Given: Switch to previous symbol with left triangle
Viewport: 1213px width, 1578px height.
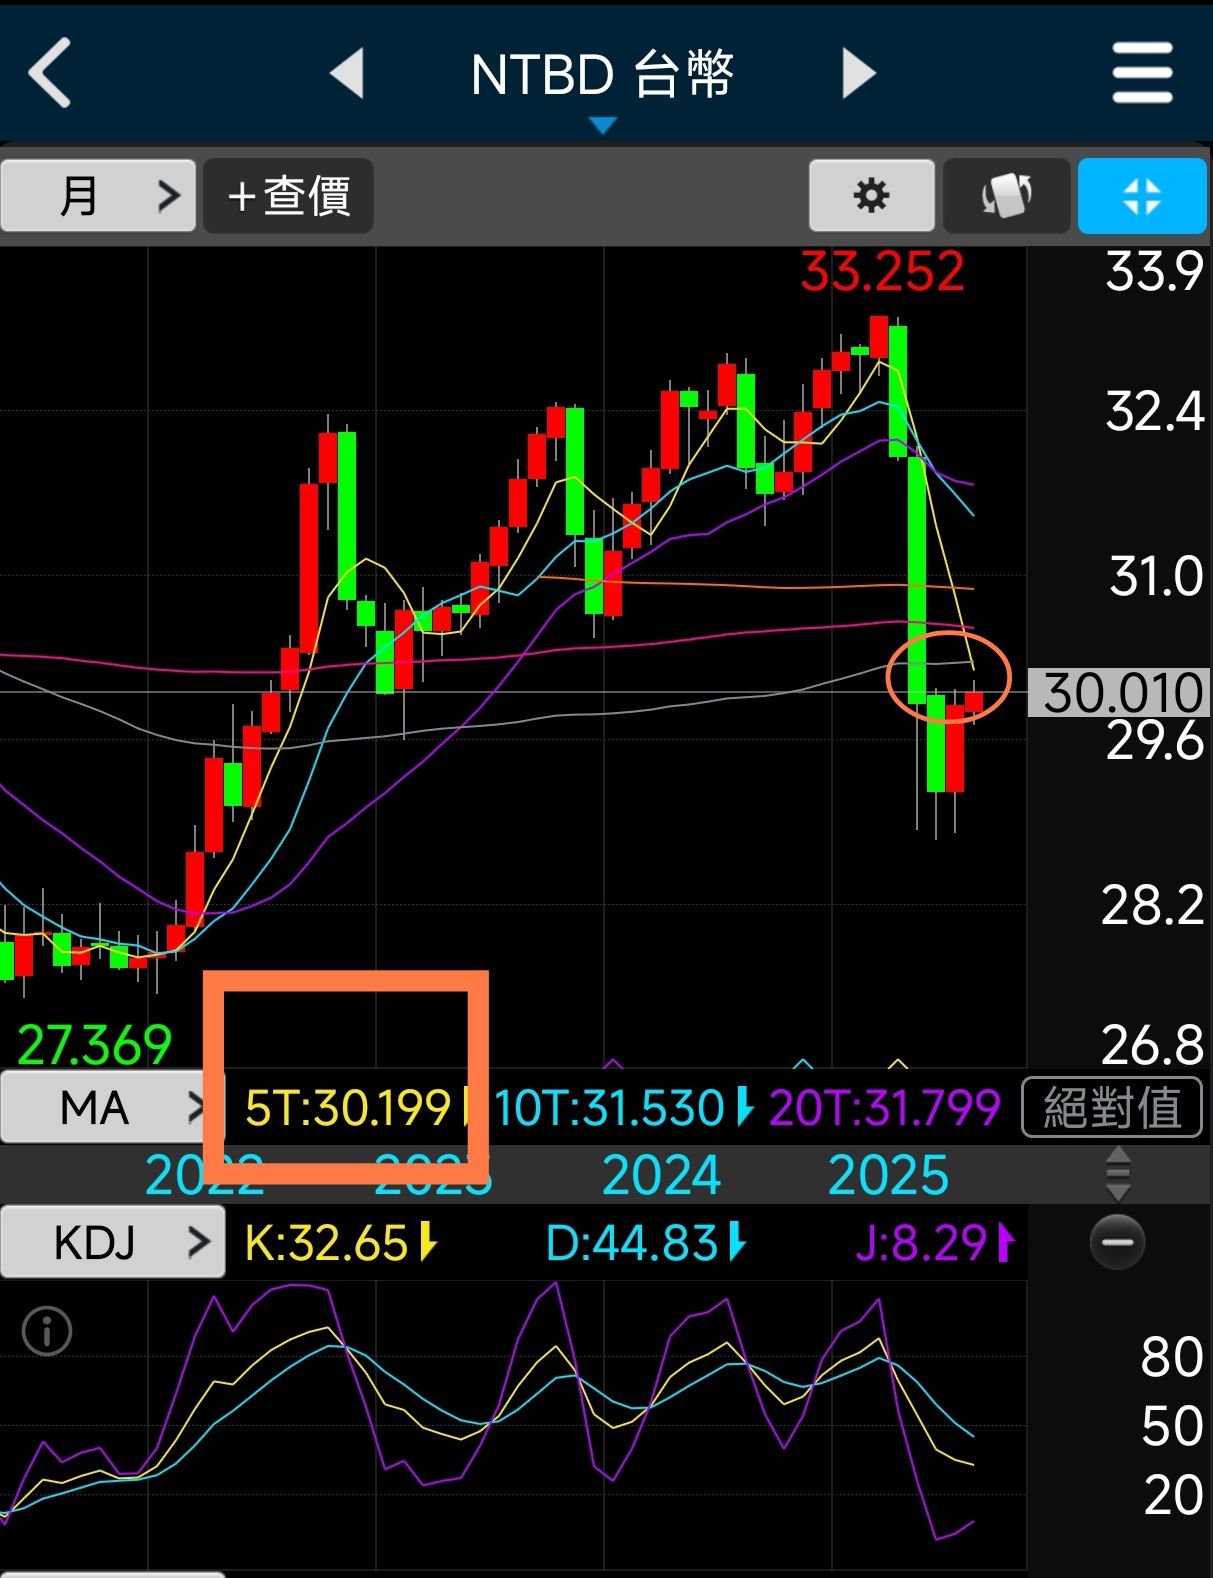Looking at the screenshot, I should [347, 73].
